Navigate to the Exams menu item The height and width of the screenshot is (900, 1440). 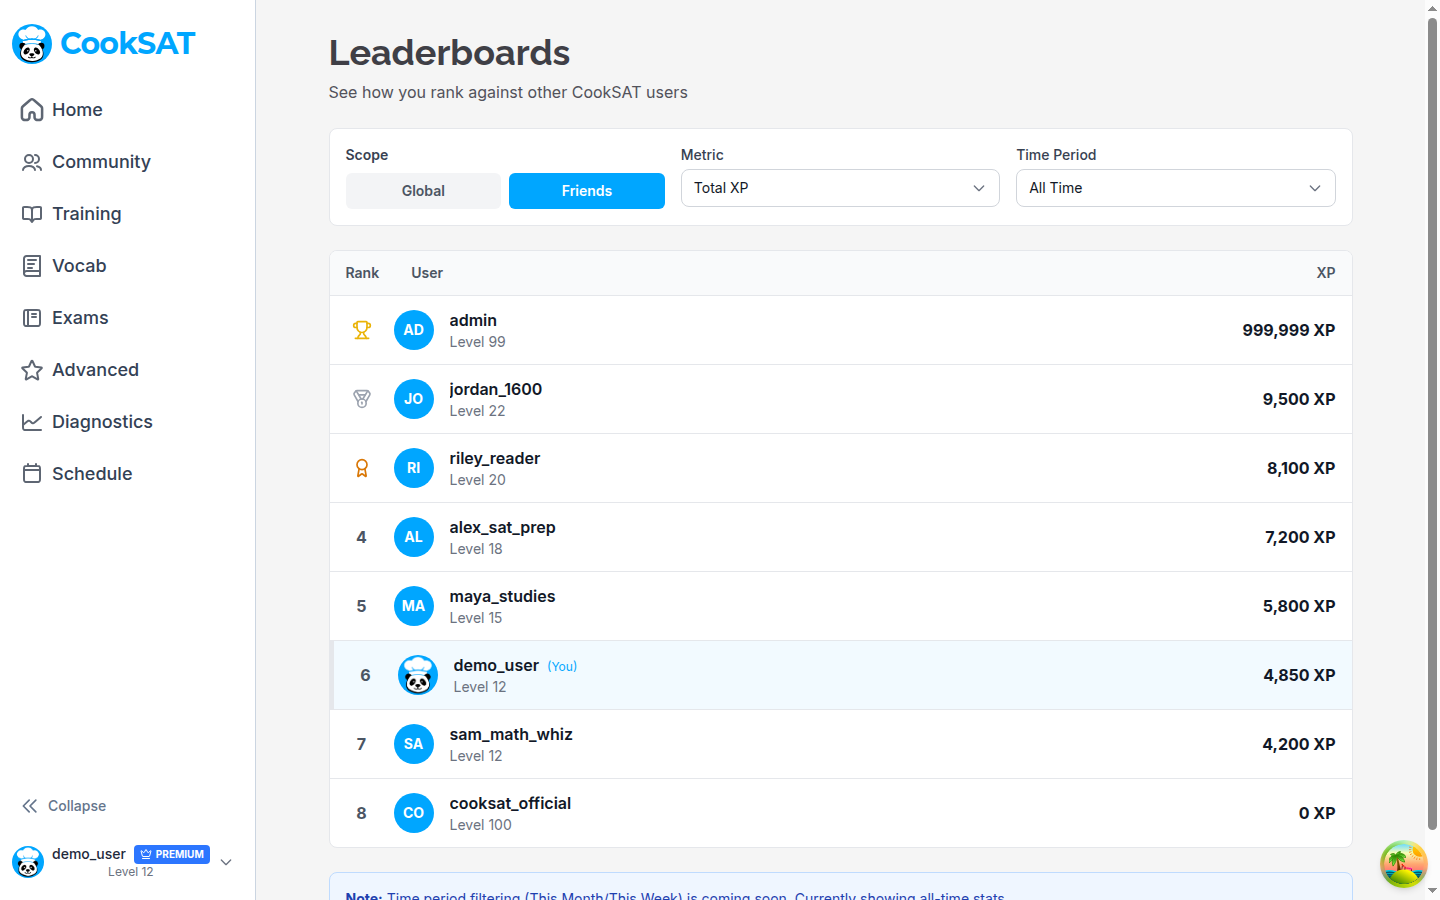(80, 318)
